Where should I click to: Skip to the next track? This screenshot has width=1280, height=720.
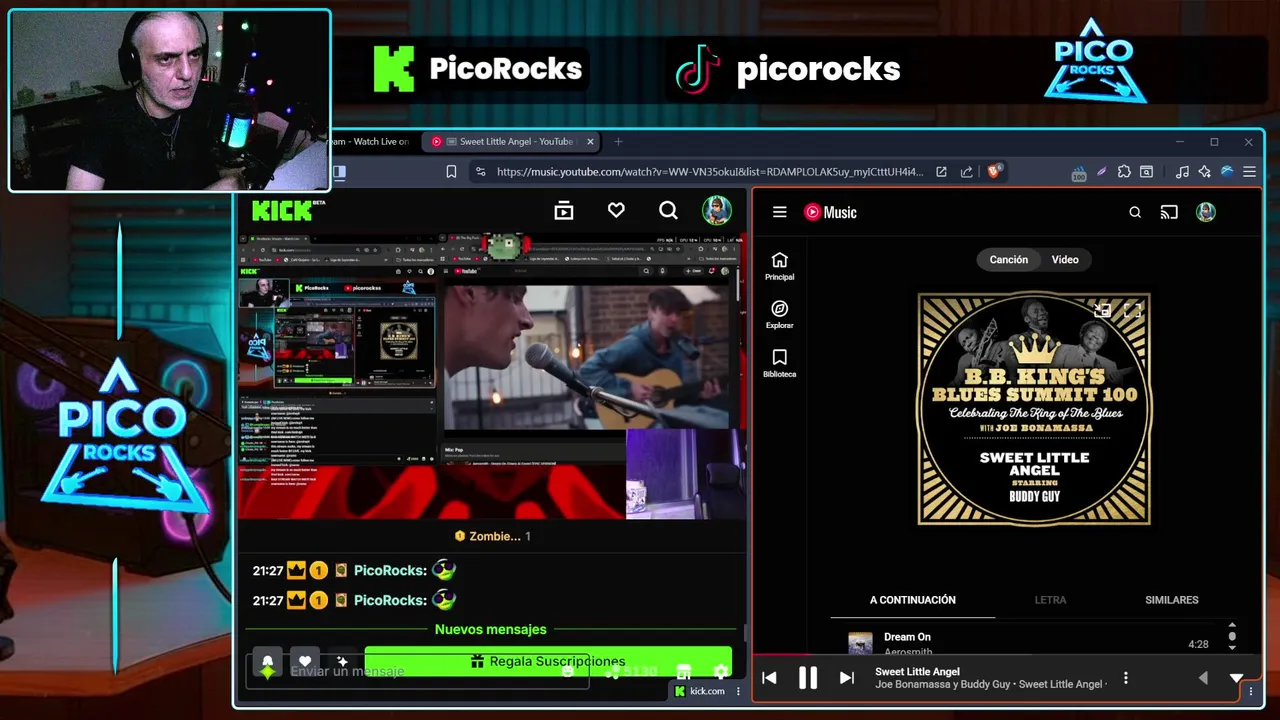coord(846,678)
